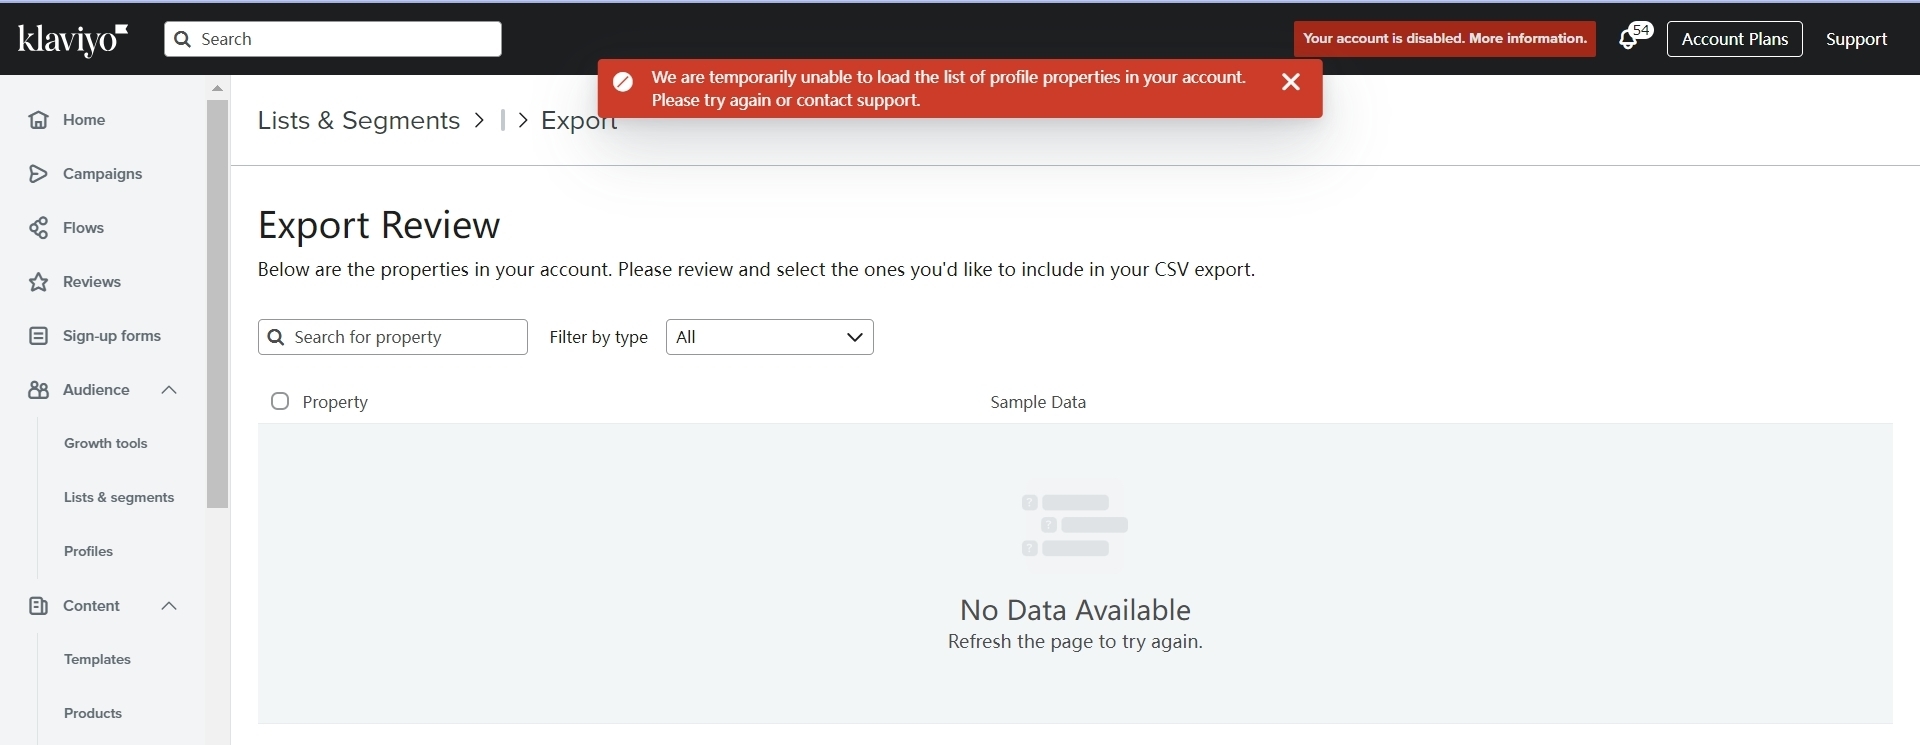Click account disabled More information notice
Screen dimensions: 1920x745
coord(1444,39)
